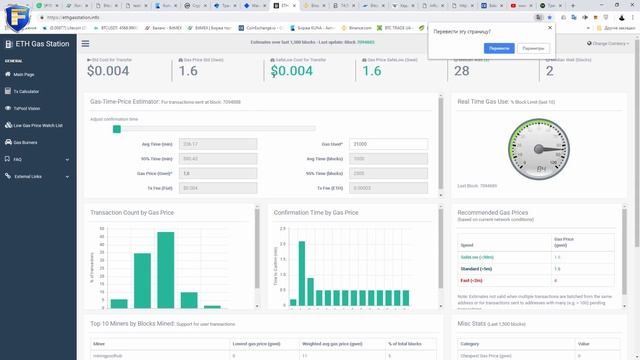Click Gas-Time-Price Estimator panel scrollbar

441,145
